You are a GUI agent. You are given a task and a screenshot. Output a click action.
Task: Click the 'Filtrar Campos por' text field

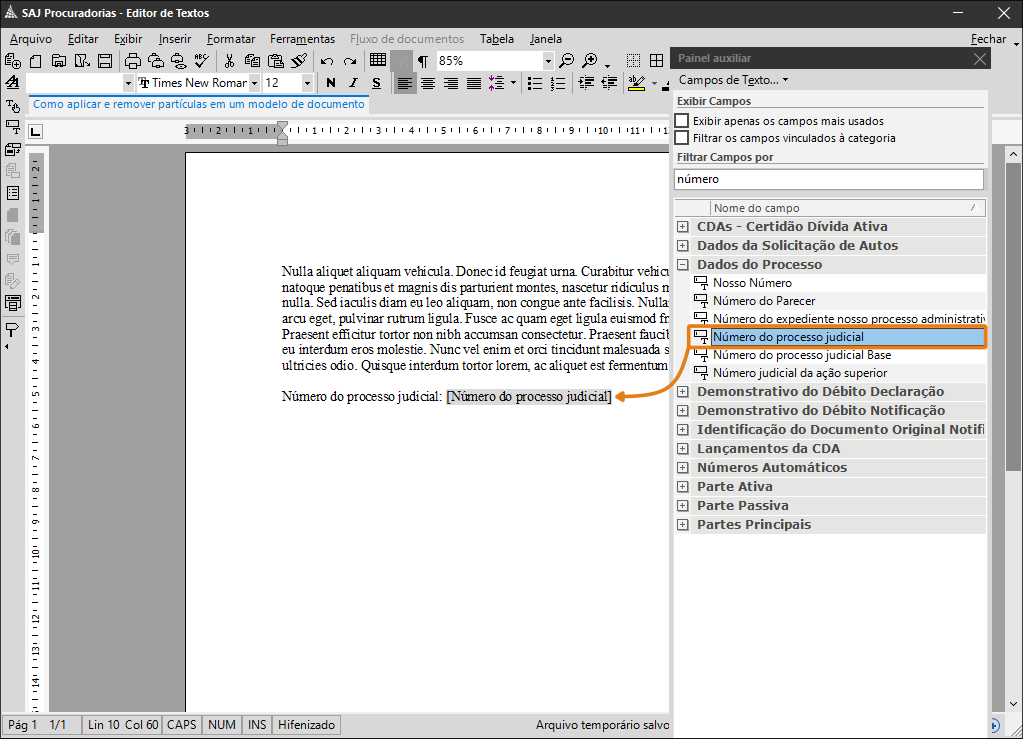click(829, 179)
